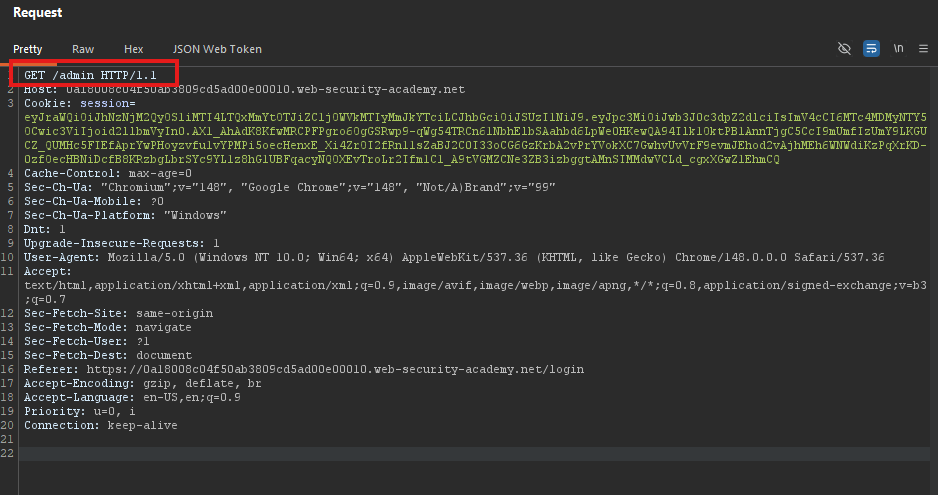Click the Referer header line

point(304,369)
